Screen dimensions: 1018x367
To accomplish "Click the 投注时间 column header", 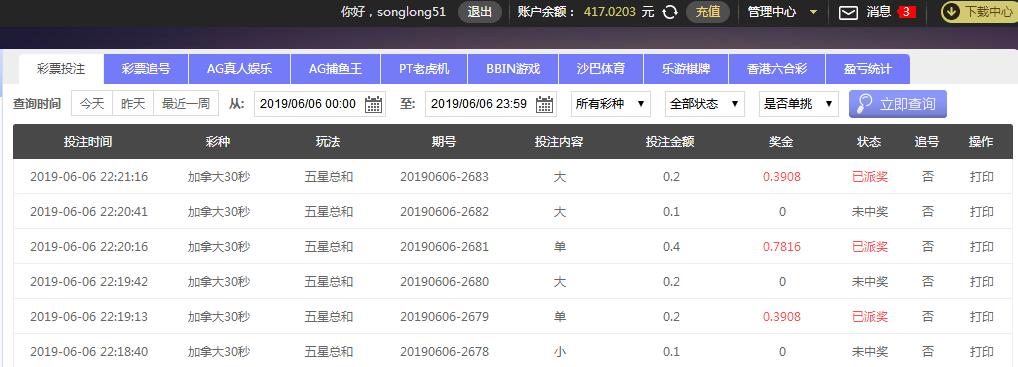I will coord(88,142).
